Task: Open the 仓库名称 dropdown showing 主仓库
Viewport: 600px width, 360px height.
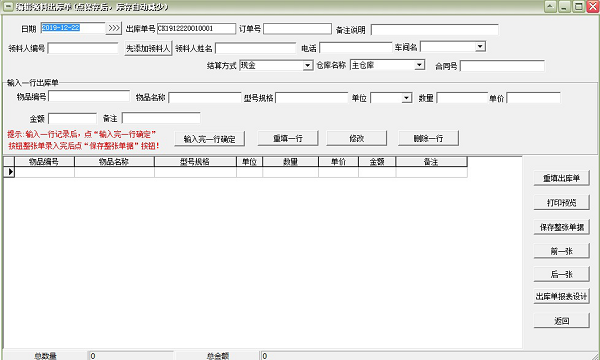Action: point(419,65)
